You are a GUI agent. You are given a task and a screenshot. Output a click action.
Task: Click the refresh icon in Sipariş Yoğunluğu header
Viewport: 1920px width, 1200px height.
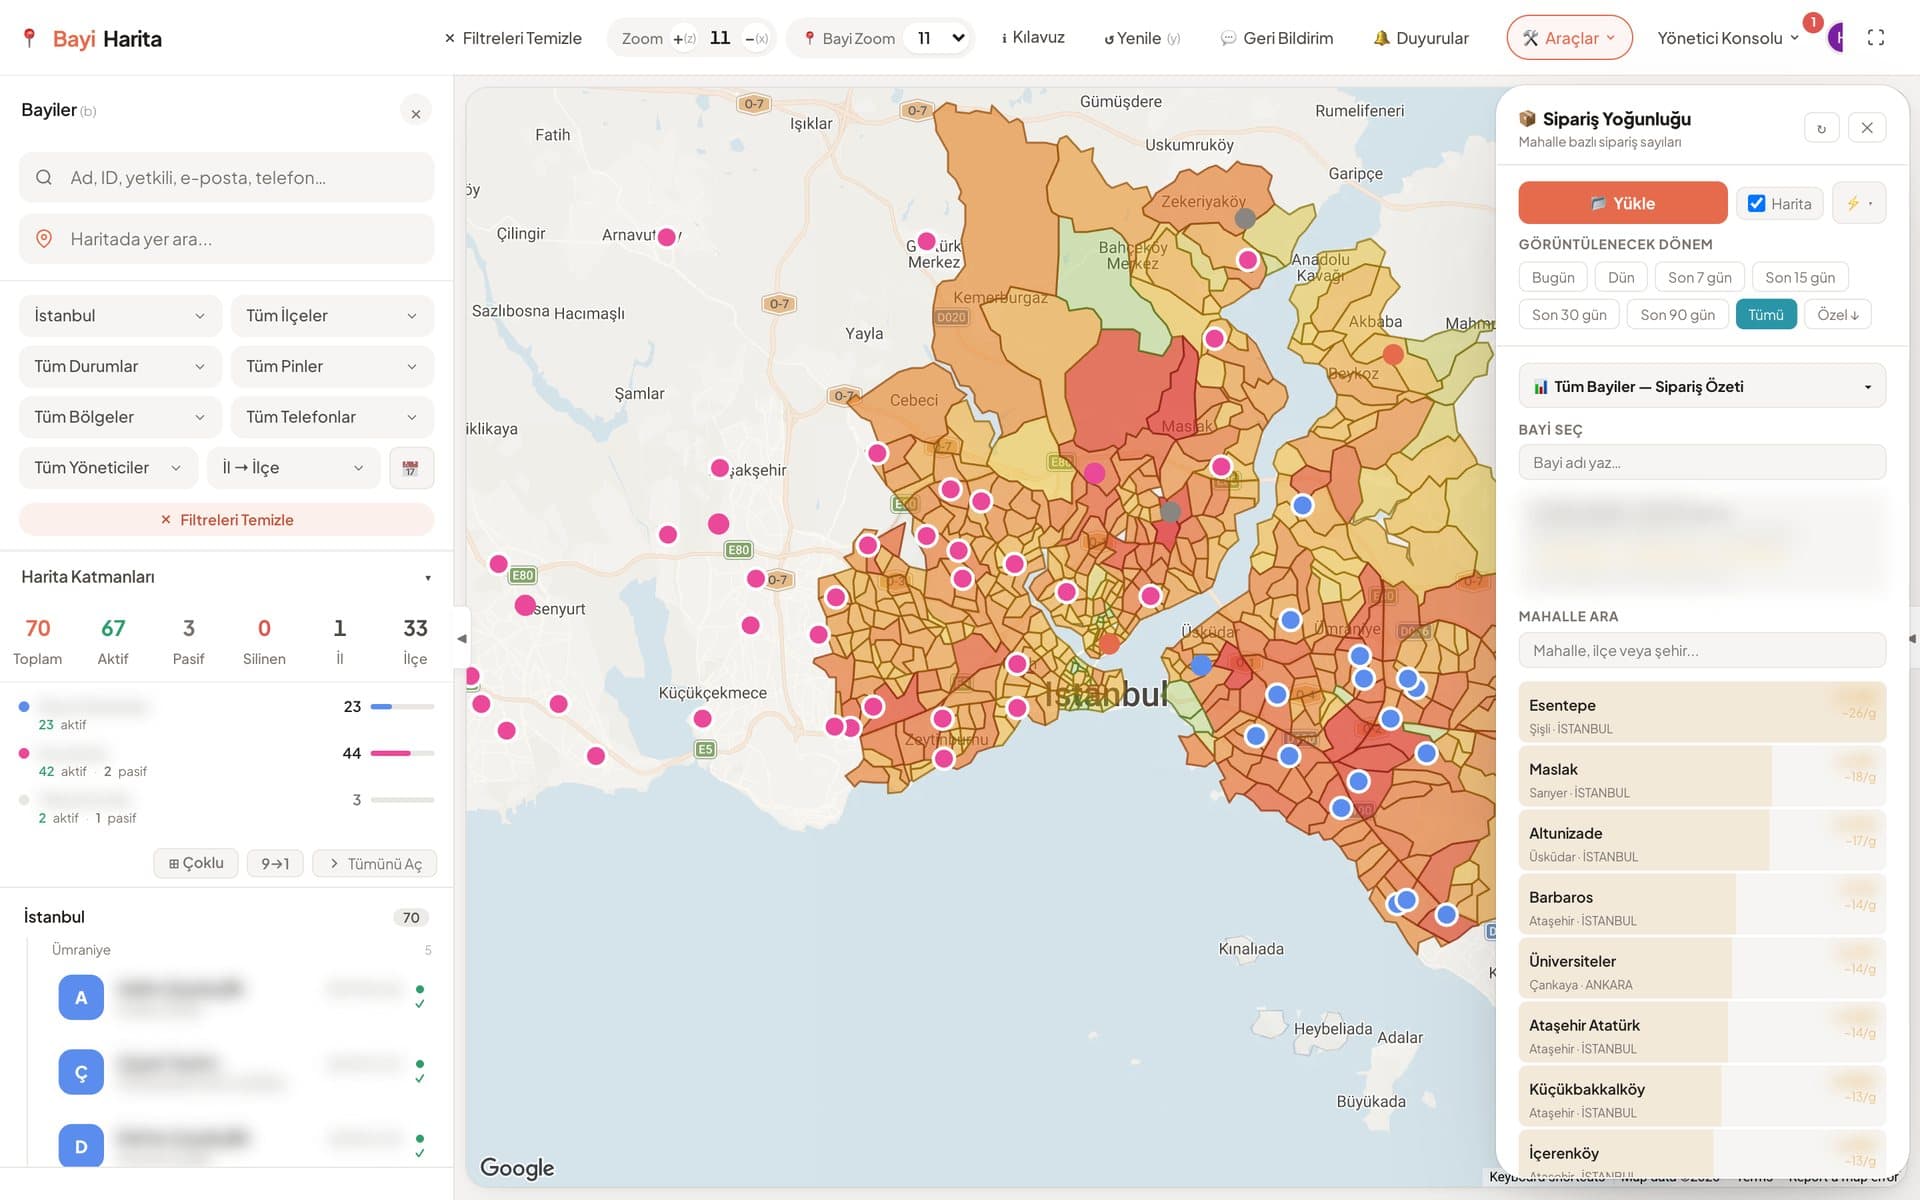(1821, 128)
